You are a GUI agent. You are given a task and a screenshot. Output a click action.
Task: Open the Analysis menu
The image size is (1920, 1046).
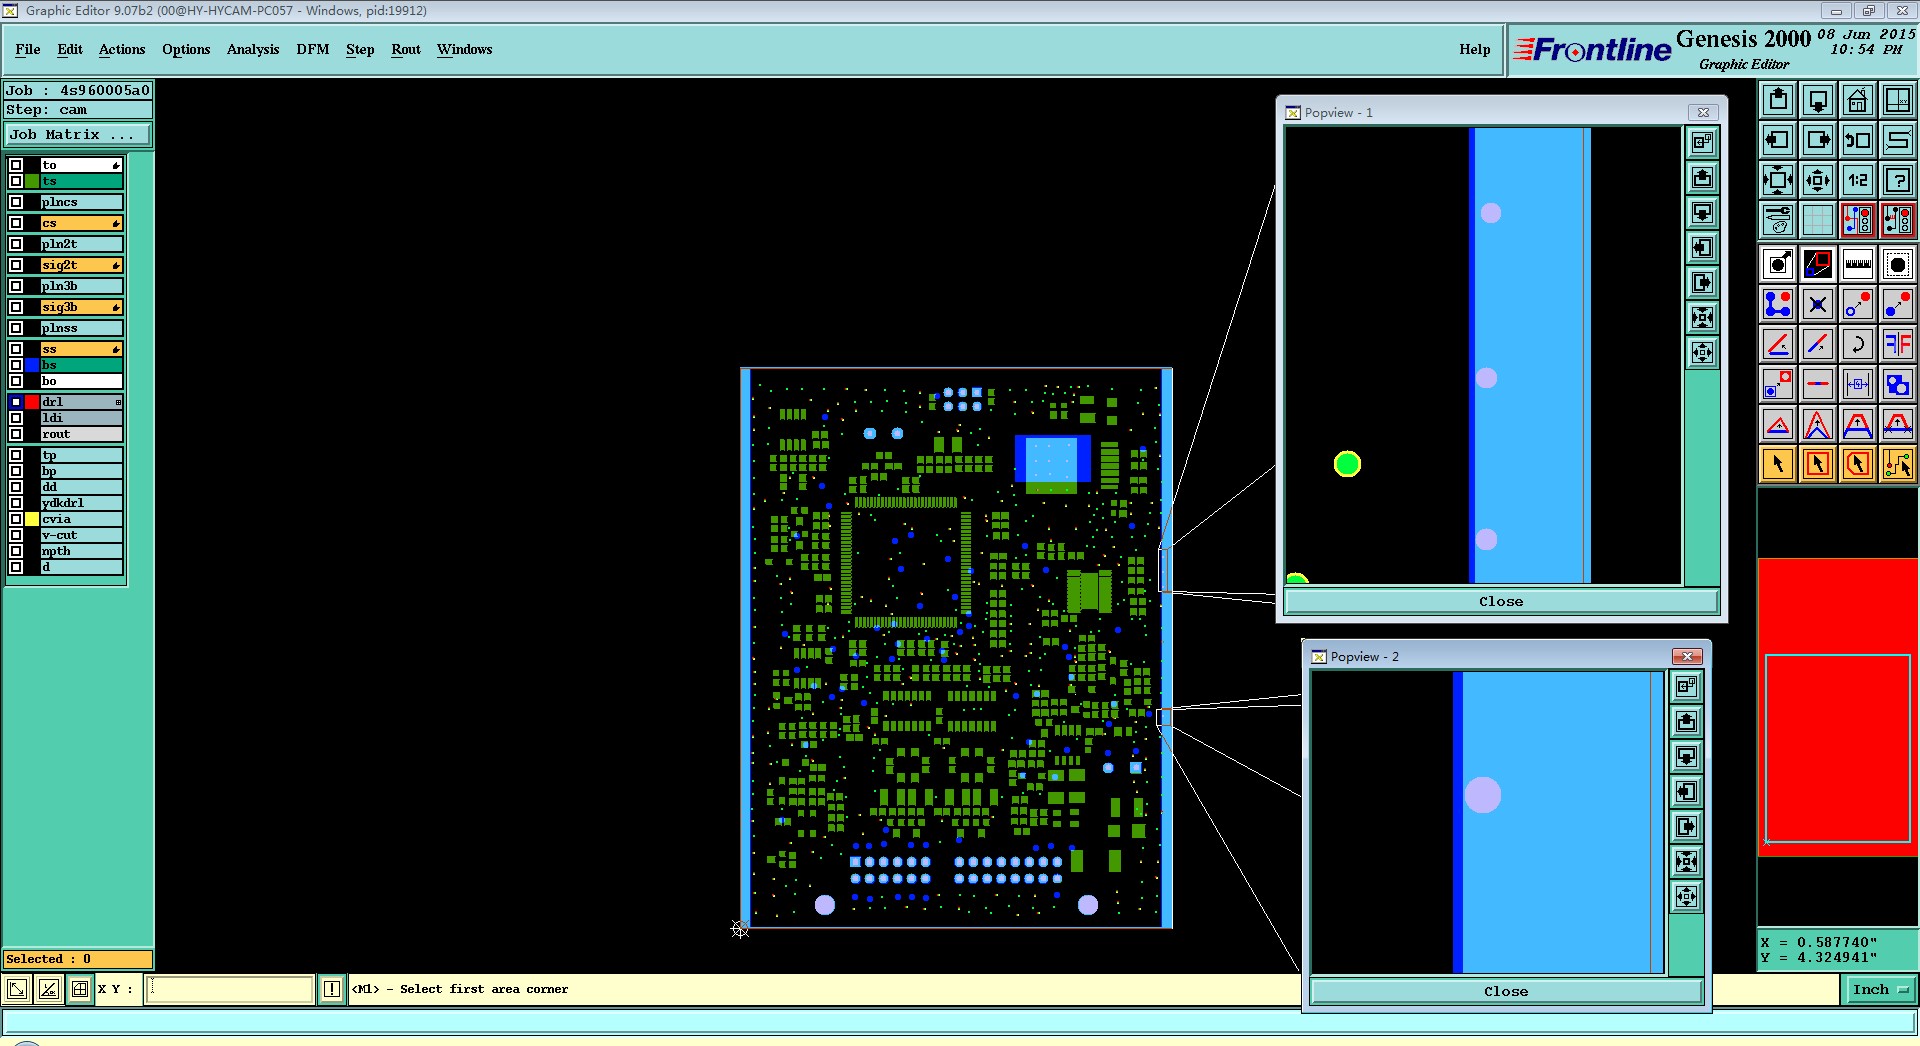(x=253, y=49)
